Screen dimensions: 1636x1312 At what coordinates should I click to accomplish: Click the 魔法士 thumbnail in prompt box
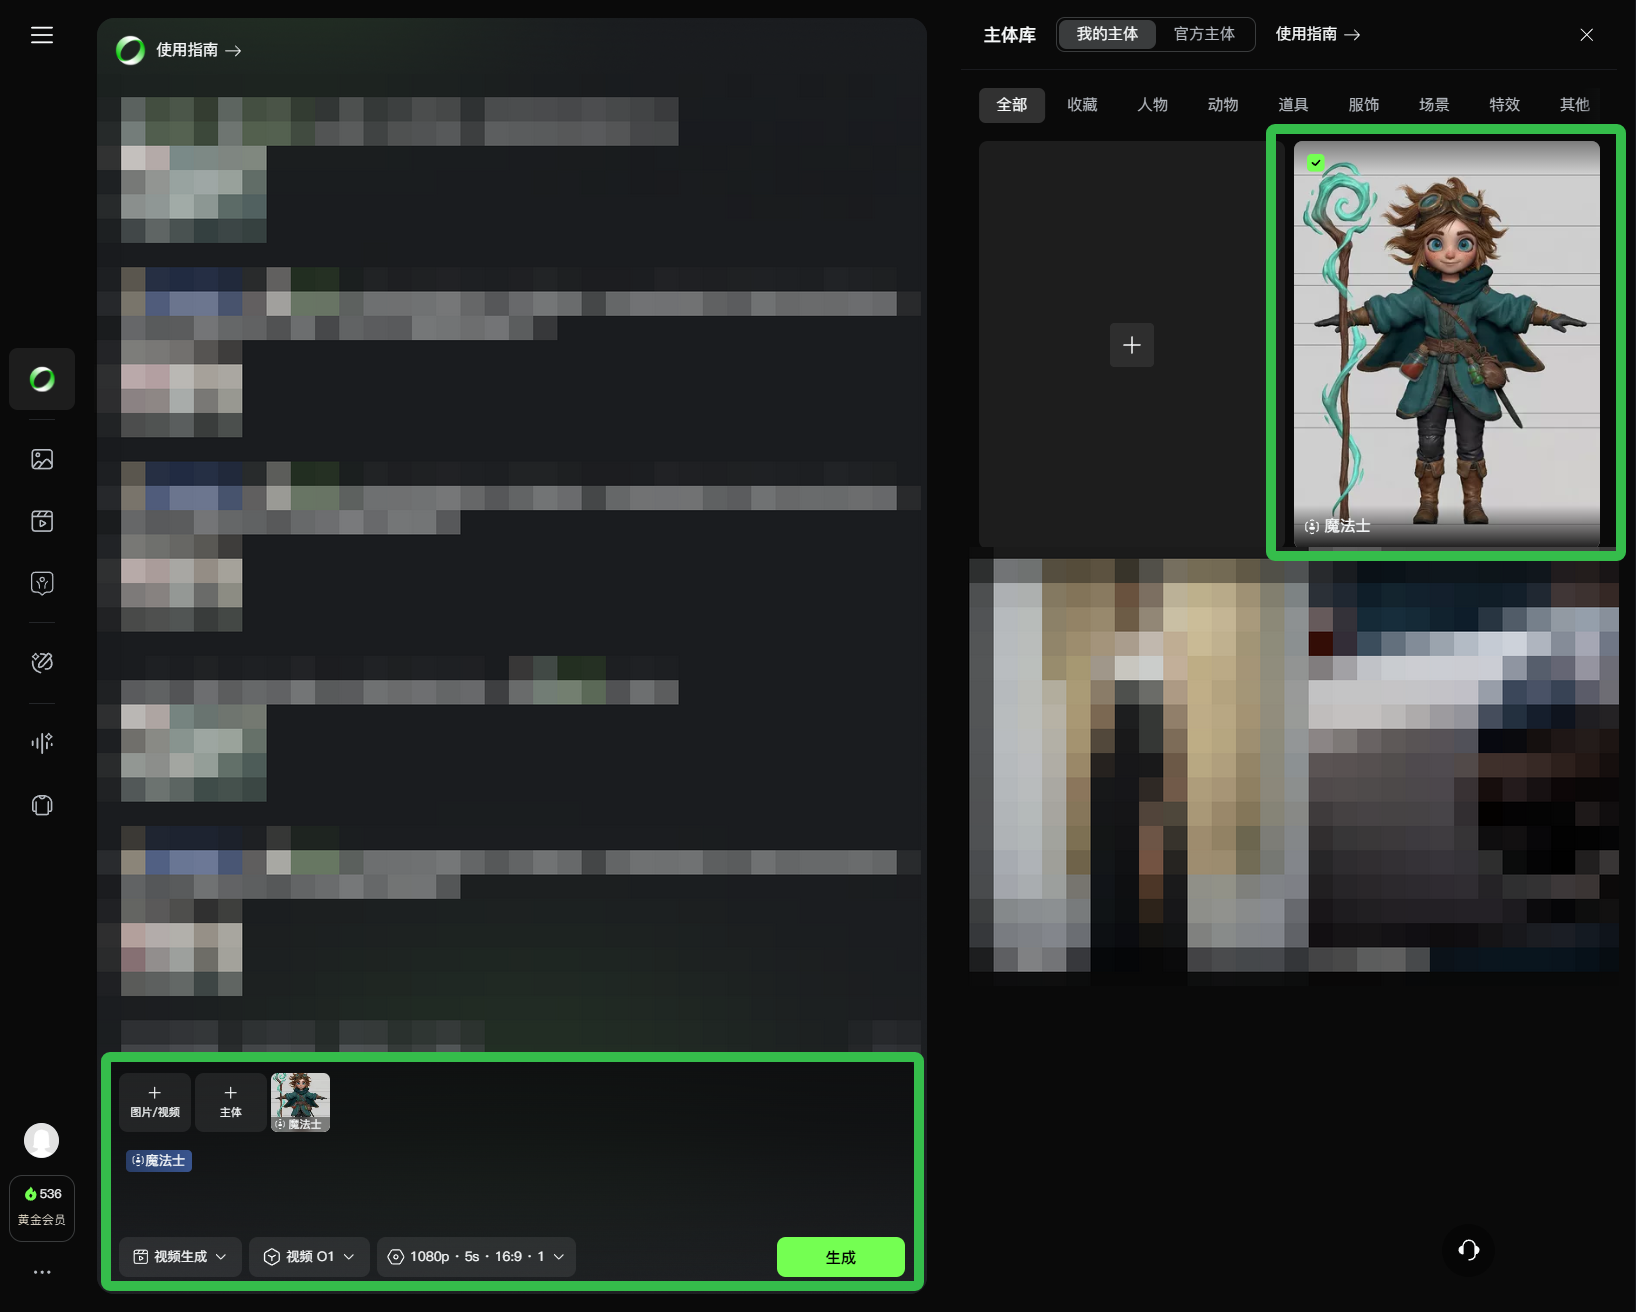pyautogui.click(x=301, y=1102)
